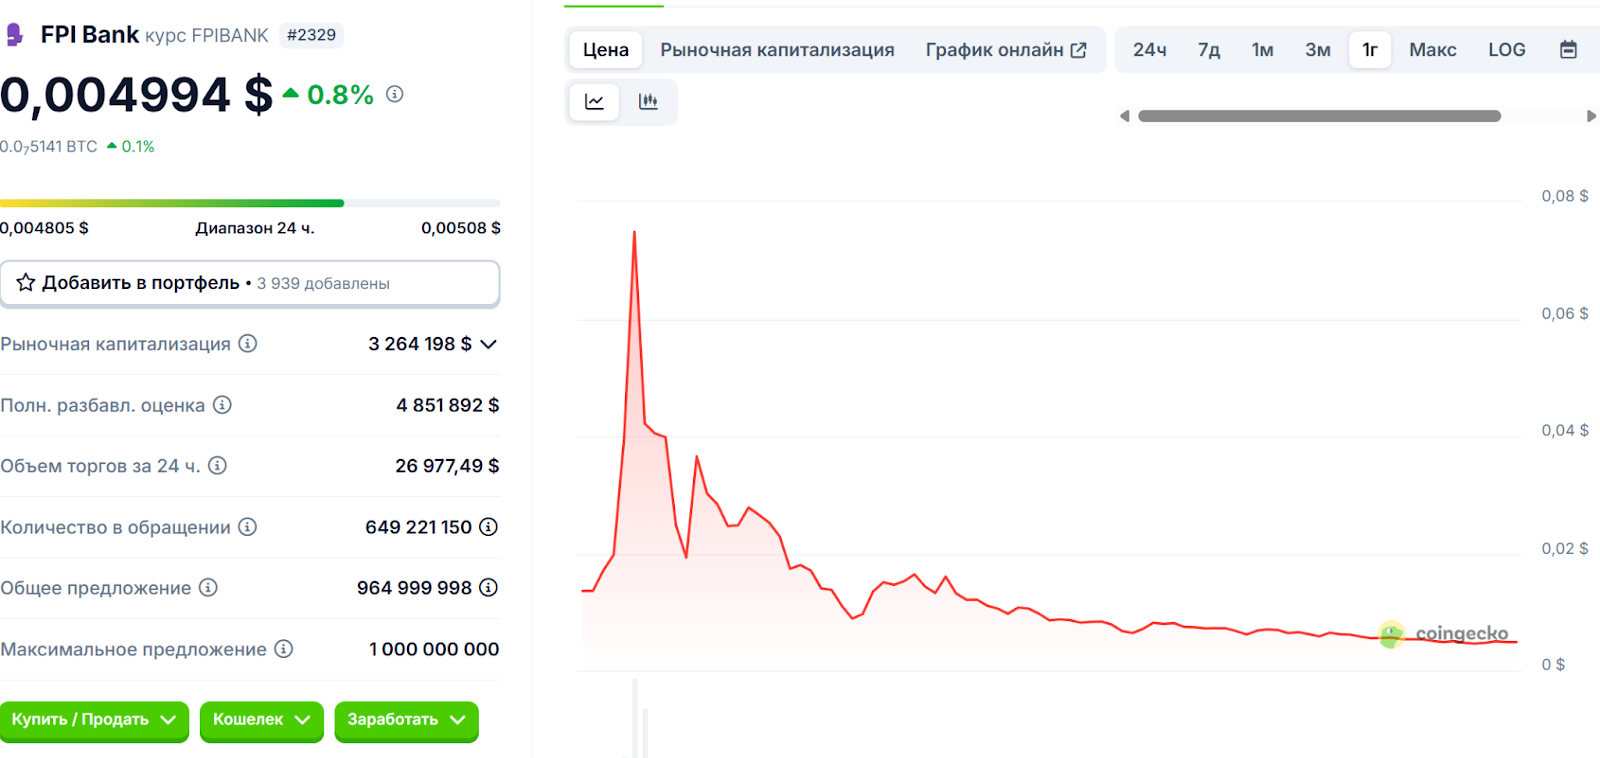Select the 1м time range

click(1262, 50)
